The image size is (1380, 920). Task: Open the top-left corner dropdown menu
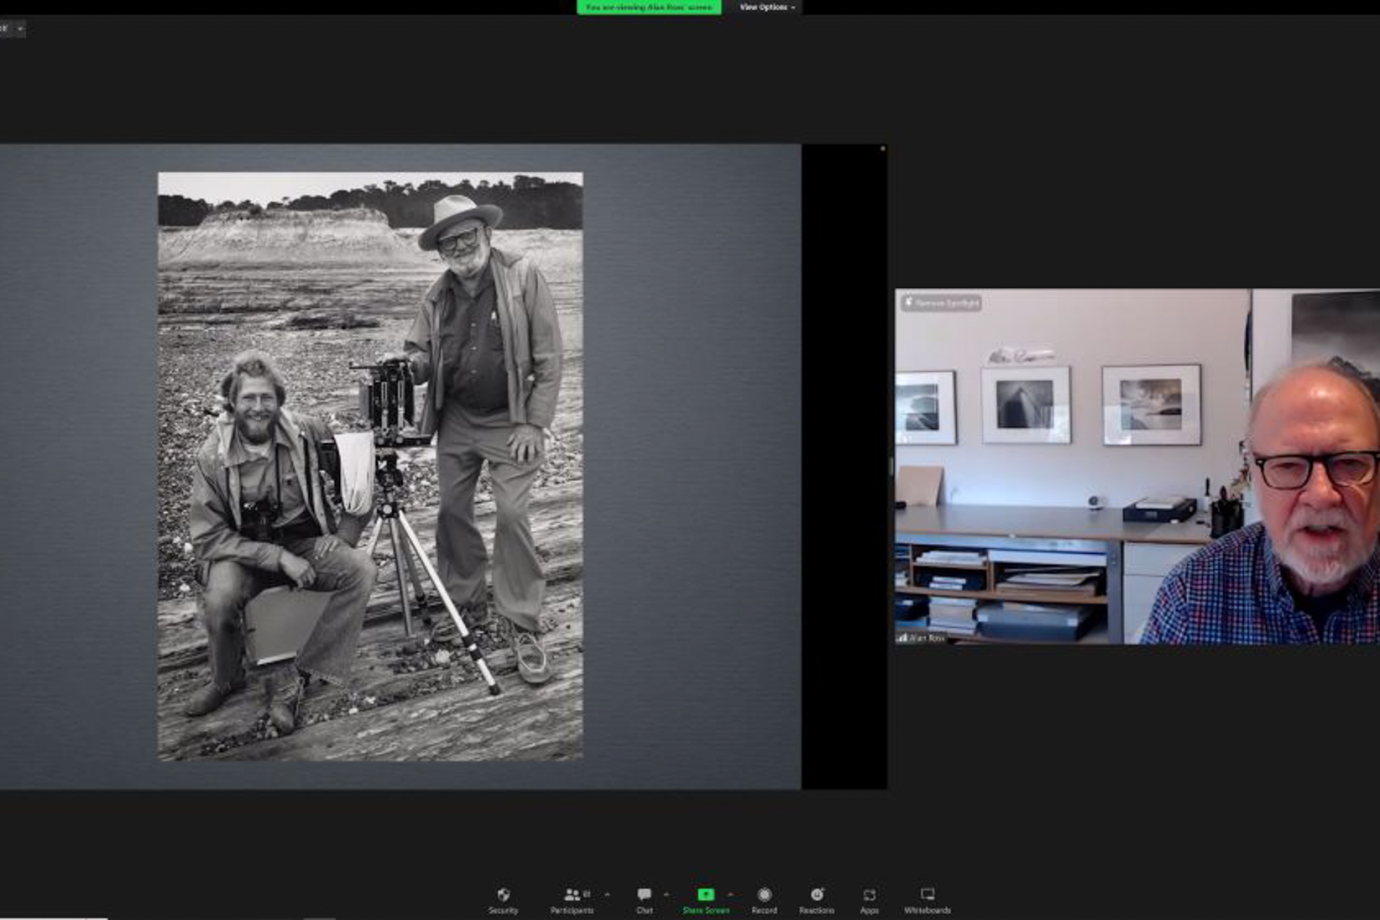point(19,28)
